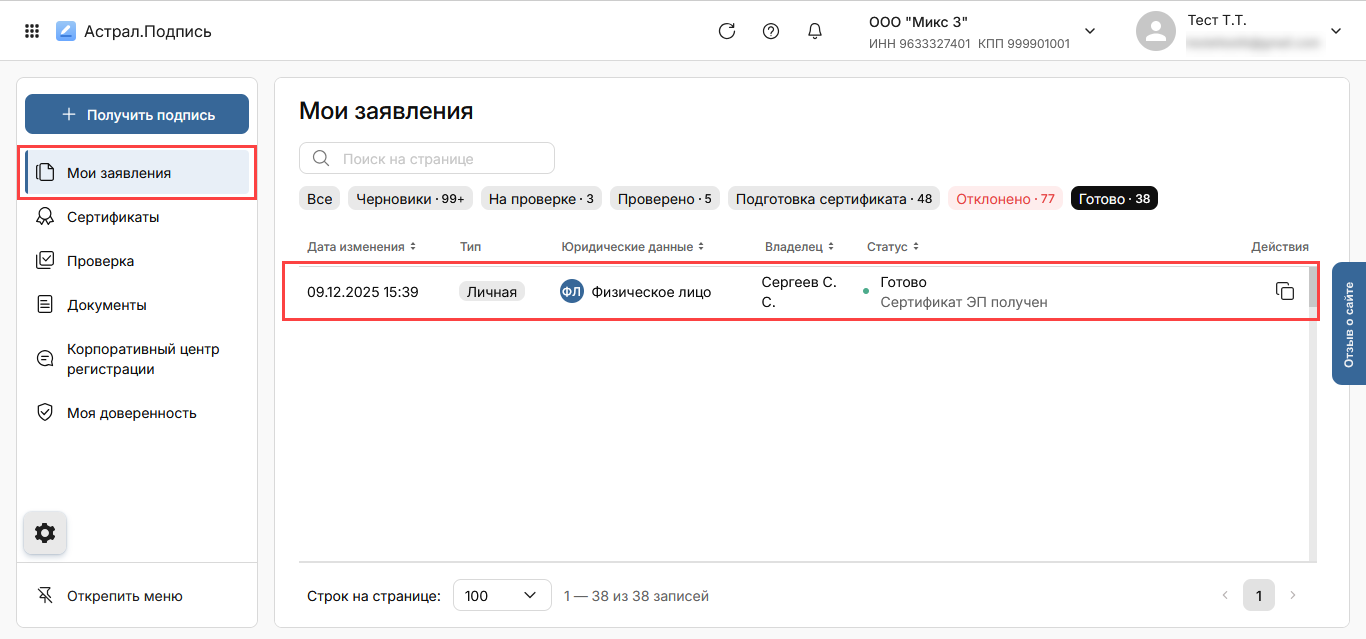
Task: Click the Астрал.Подпись logo icon
Action: (66, 31)
